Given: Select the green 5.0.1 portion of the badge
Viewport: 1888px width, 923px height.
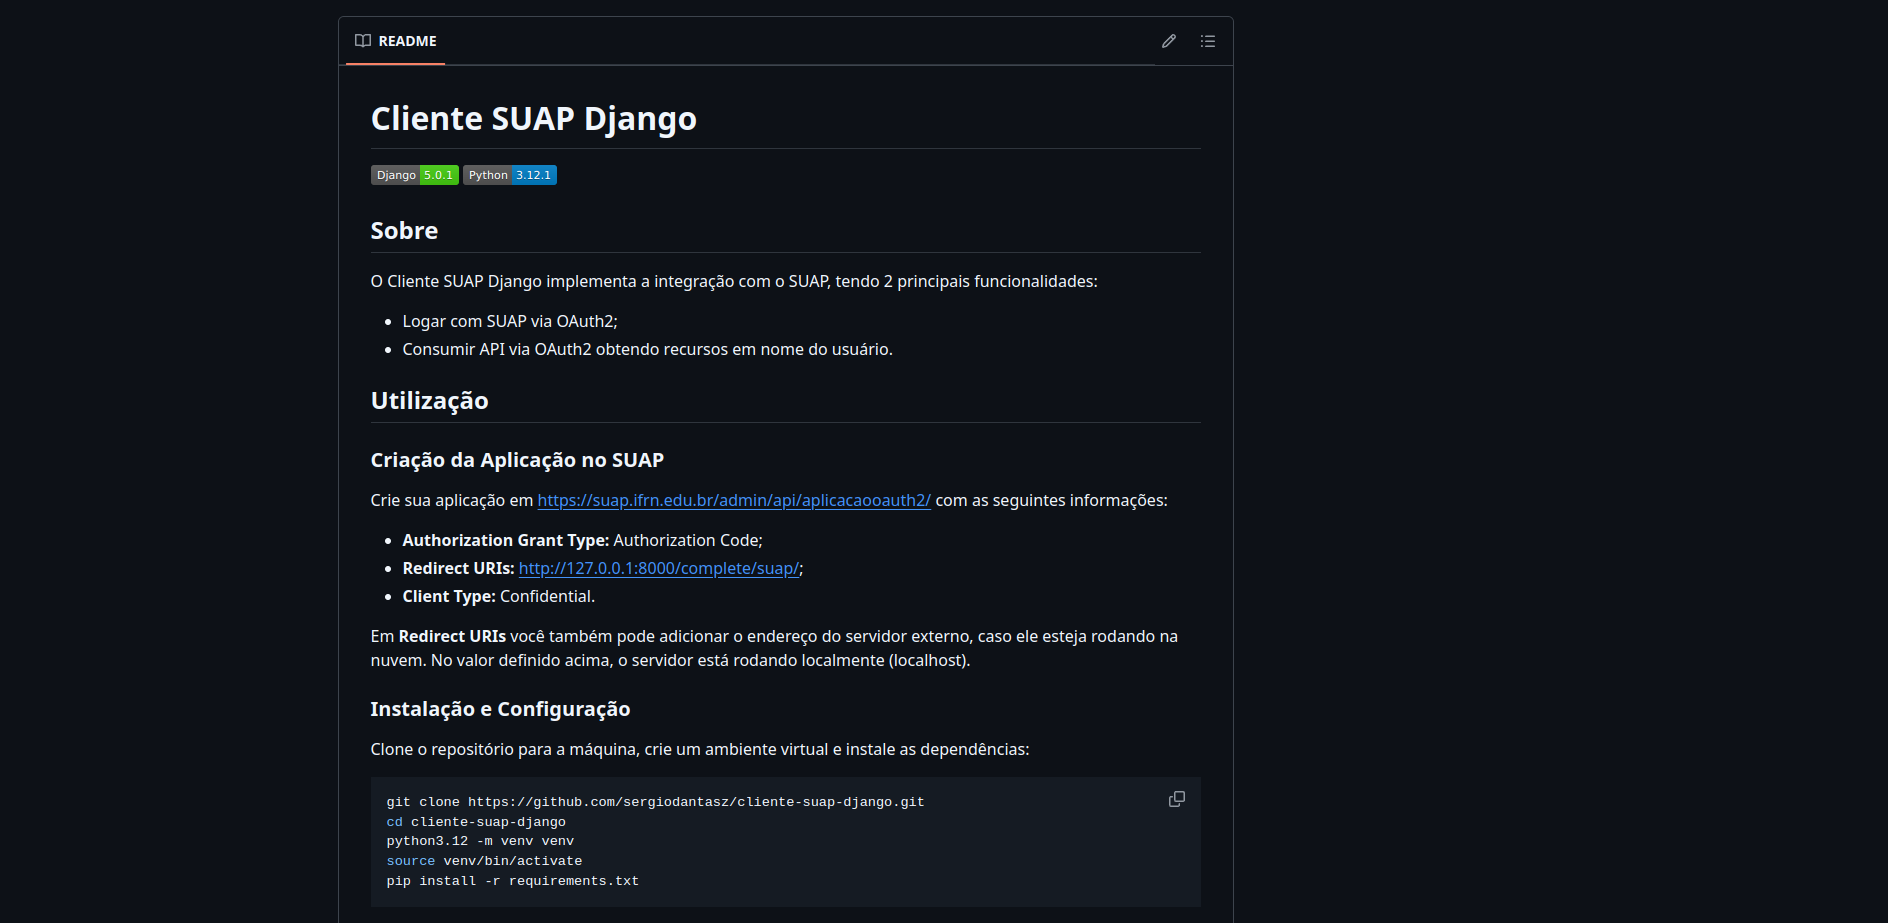Looking at the screenshot, I should [438, 175].
